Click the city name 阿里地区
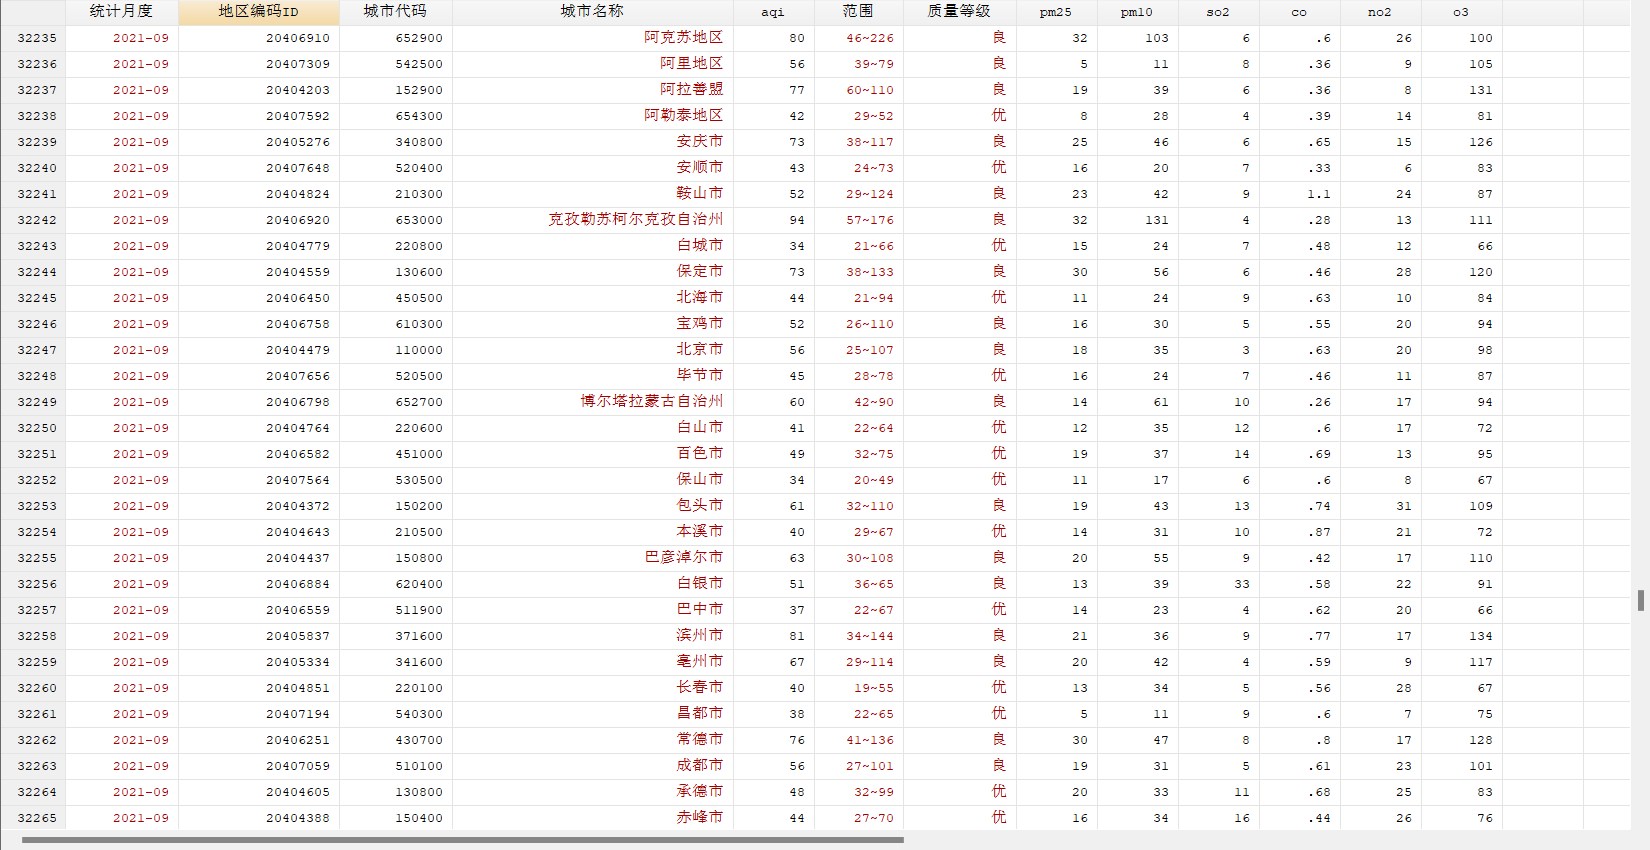This screenshot has width=1650, height=850. coord(691,64)
